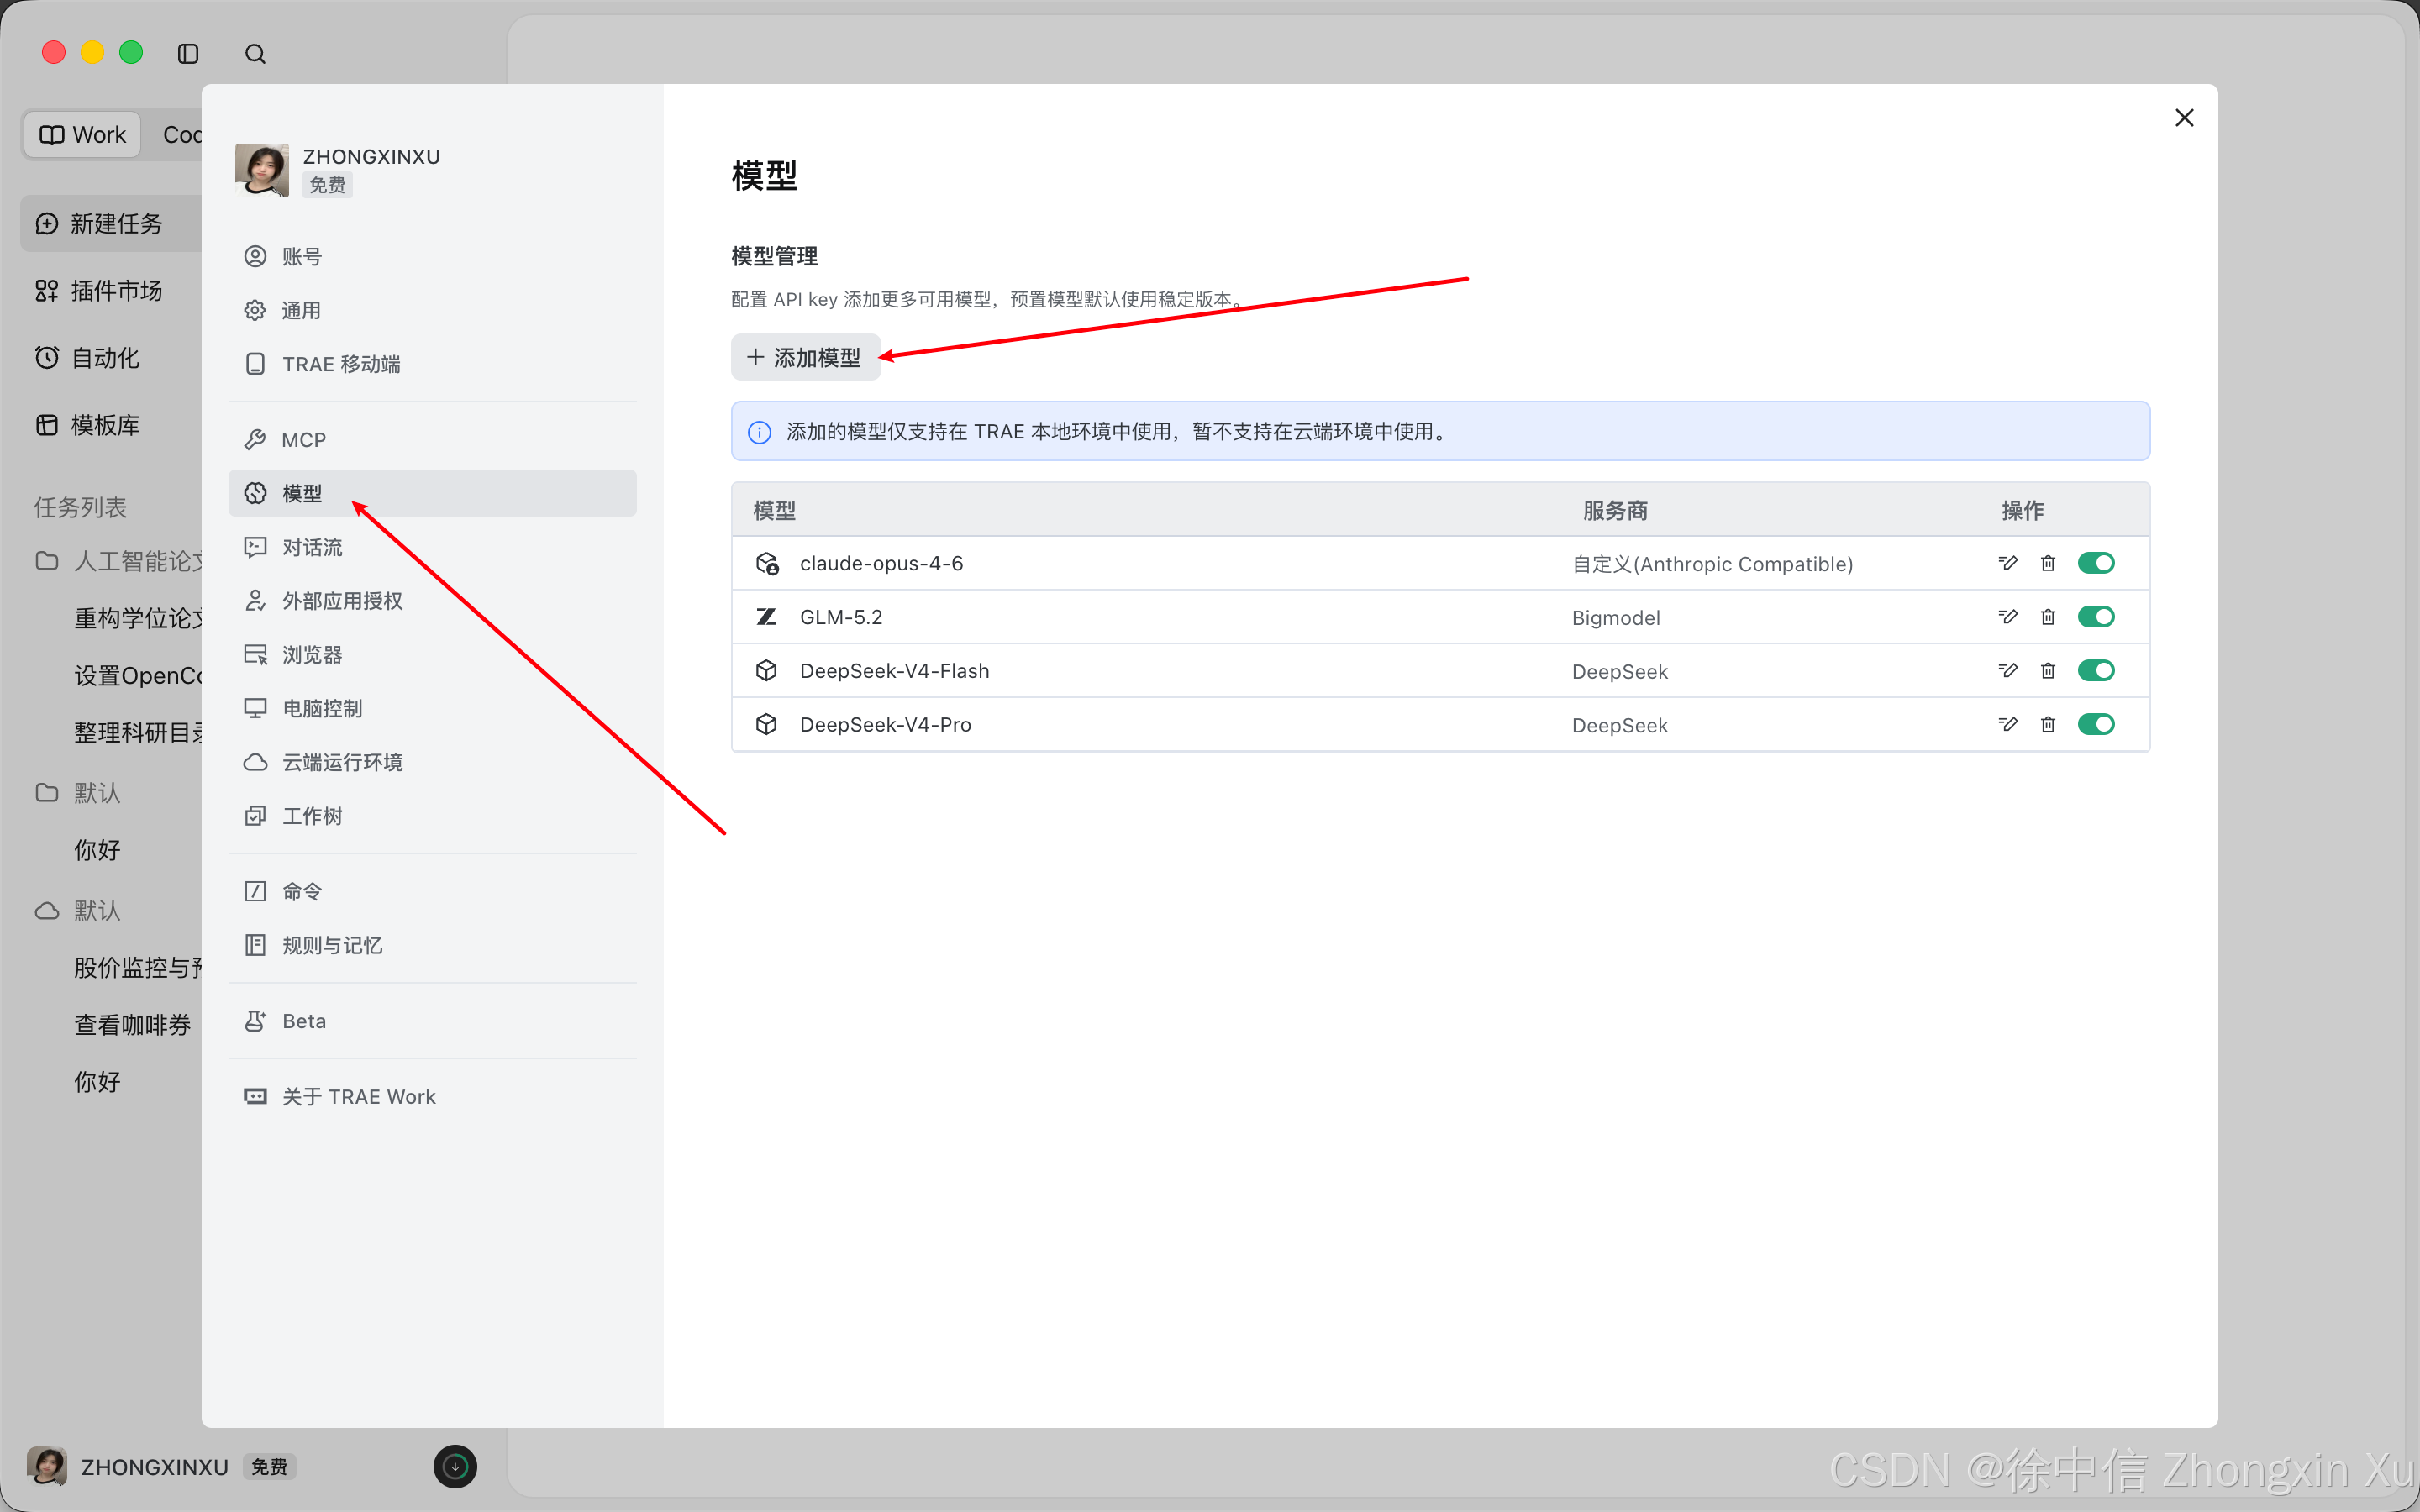Click the round download update icon
Screen dimensions: 2420x1512
click(455, 1467)
